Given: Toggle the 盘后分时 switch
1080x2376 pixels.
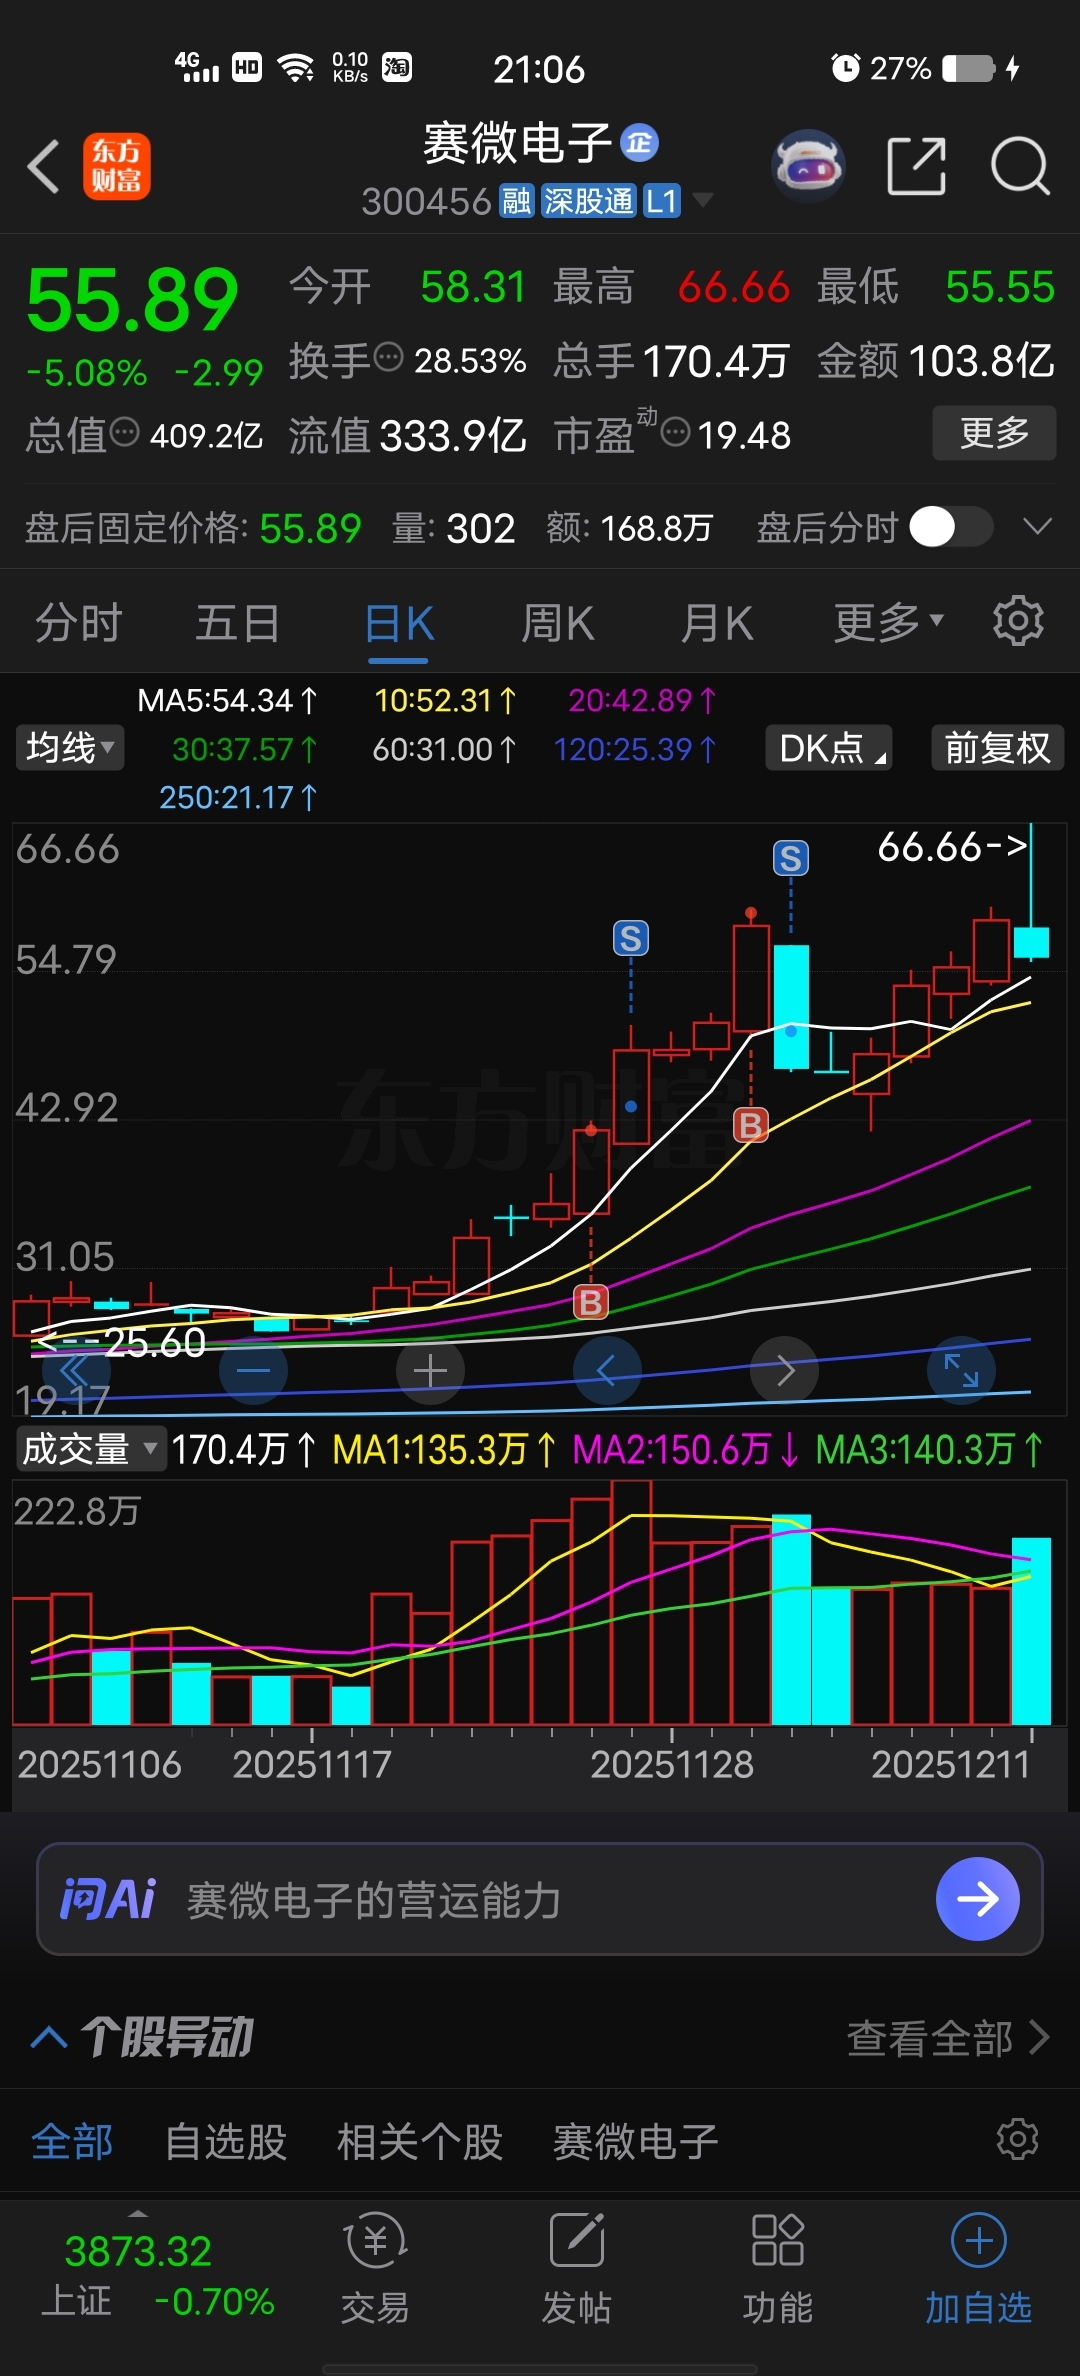Looking at the screenshot, I should [951, 527].
